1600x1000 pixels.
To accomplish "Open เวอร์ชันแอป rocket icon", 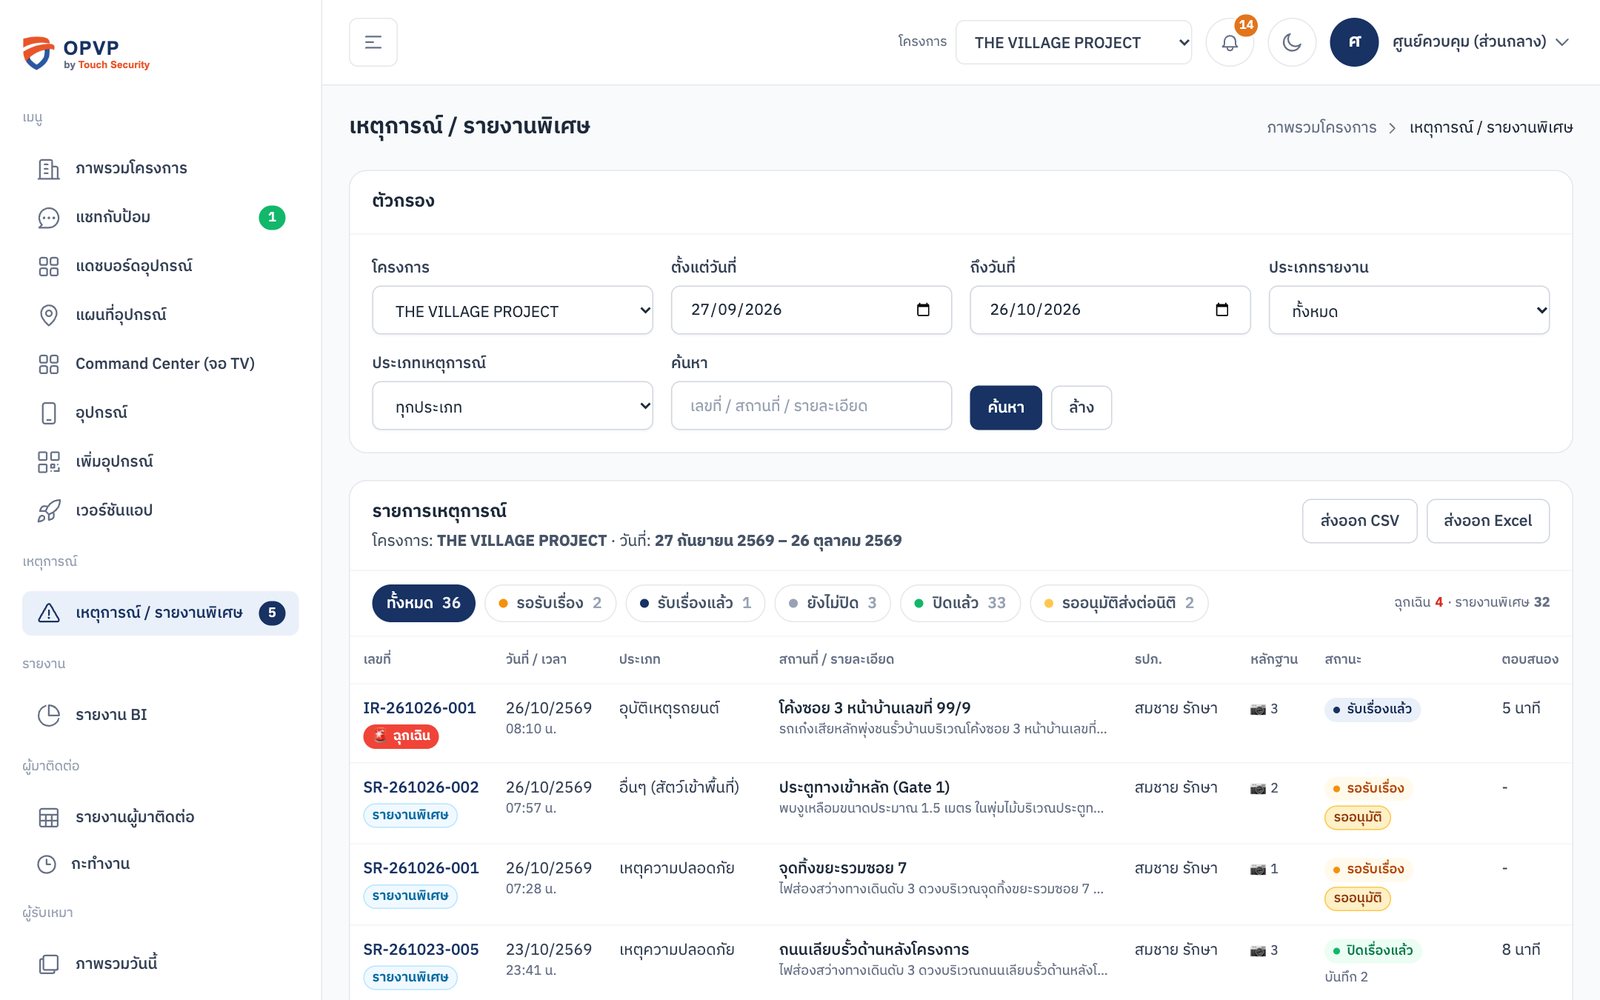I will (48, 511).
